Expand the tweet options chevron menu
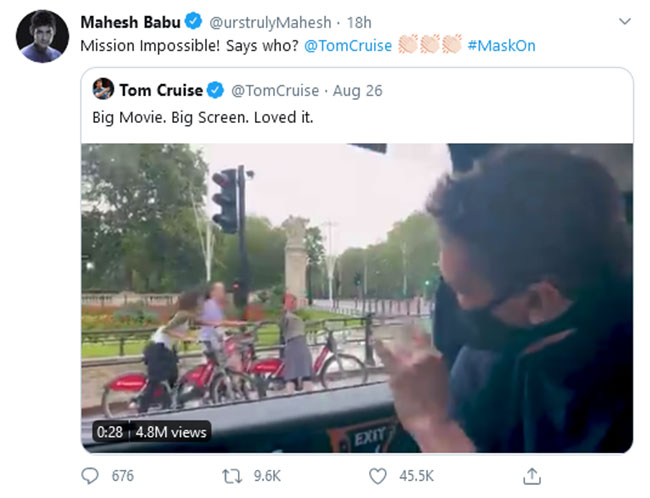The image size is (650, 498). tap(625, 21)
